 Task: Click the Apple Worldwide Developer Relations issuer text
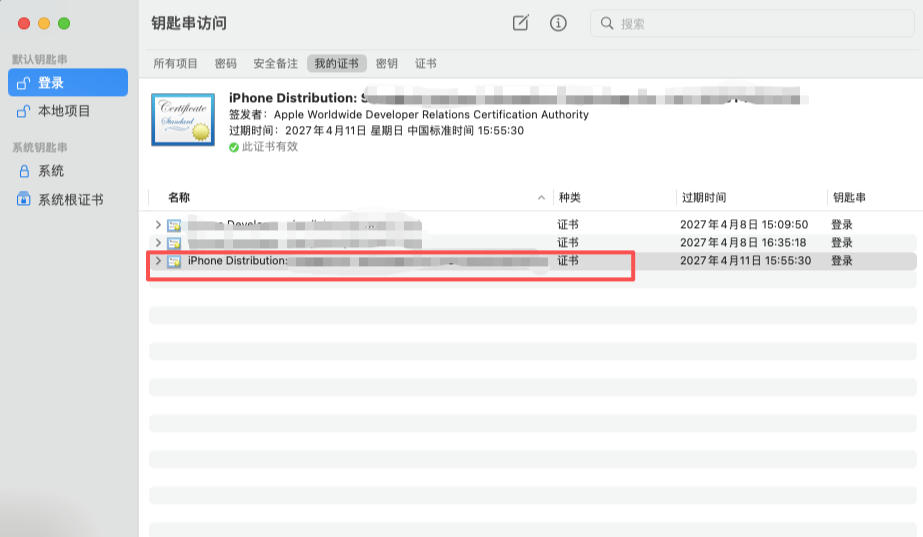[431, 114]
